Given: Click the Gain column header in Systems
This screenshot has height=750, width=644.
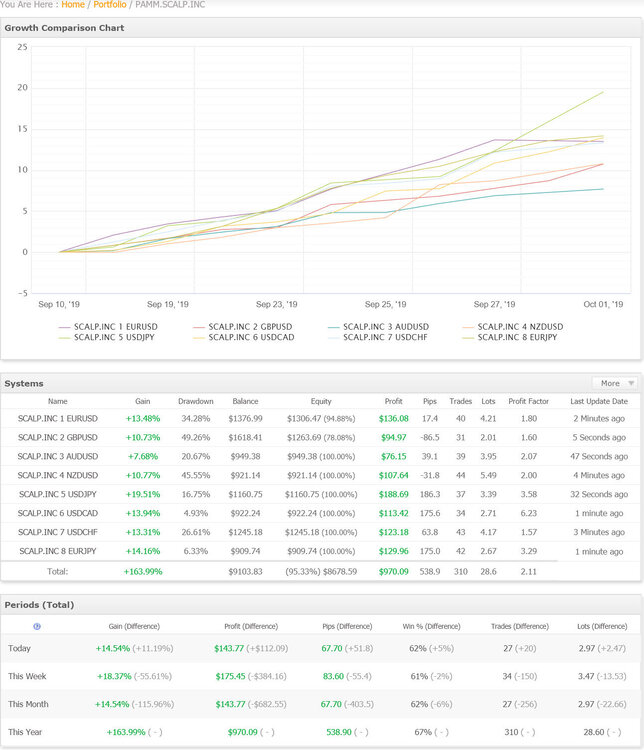Looking at the screenshot, I should tap(143, 401).
